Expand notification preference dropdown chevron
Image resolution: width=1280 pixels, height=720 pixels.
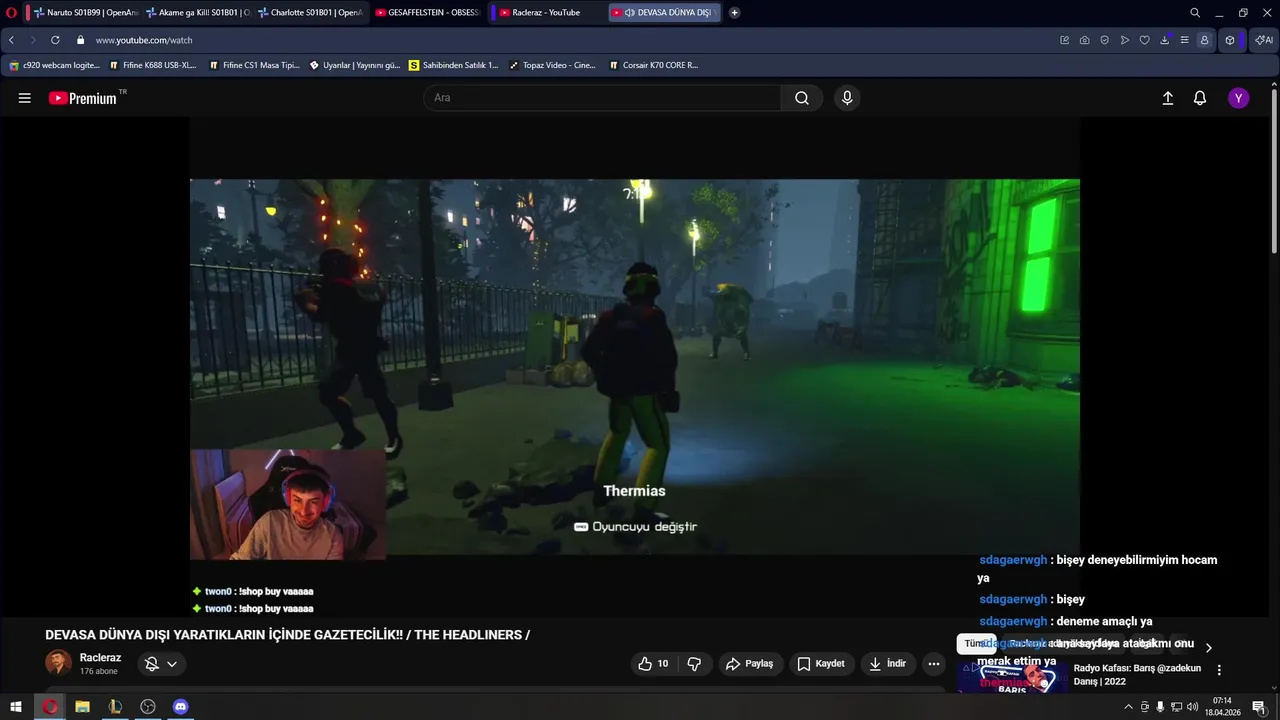(172, 664)
